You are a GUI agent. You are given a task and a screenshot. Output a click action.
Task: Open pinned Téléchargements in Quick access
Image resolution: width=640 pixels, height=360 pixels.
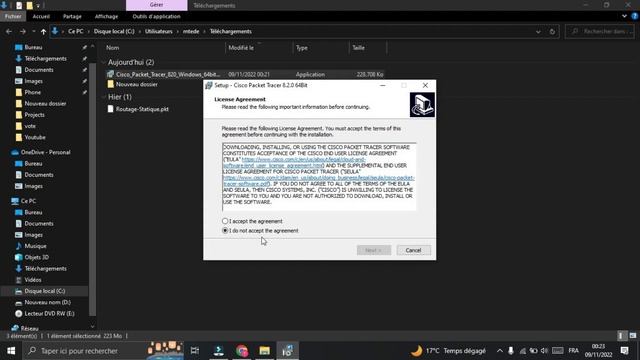click(45, 59)
